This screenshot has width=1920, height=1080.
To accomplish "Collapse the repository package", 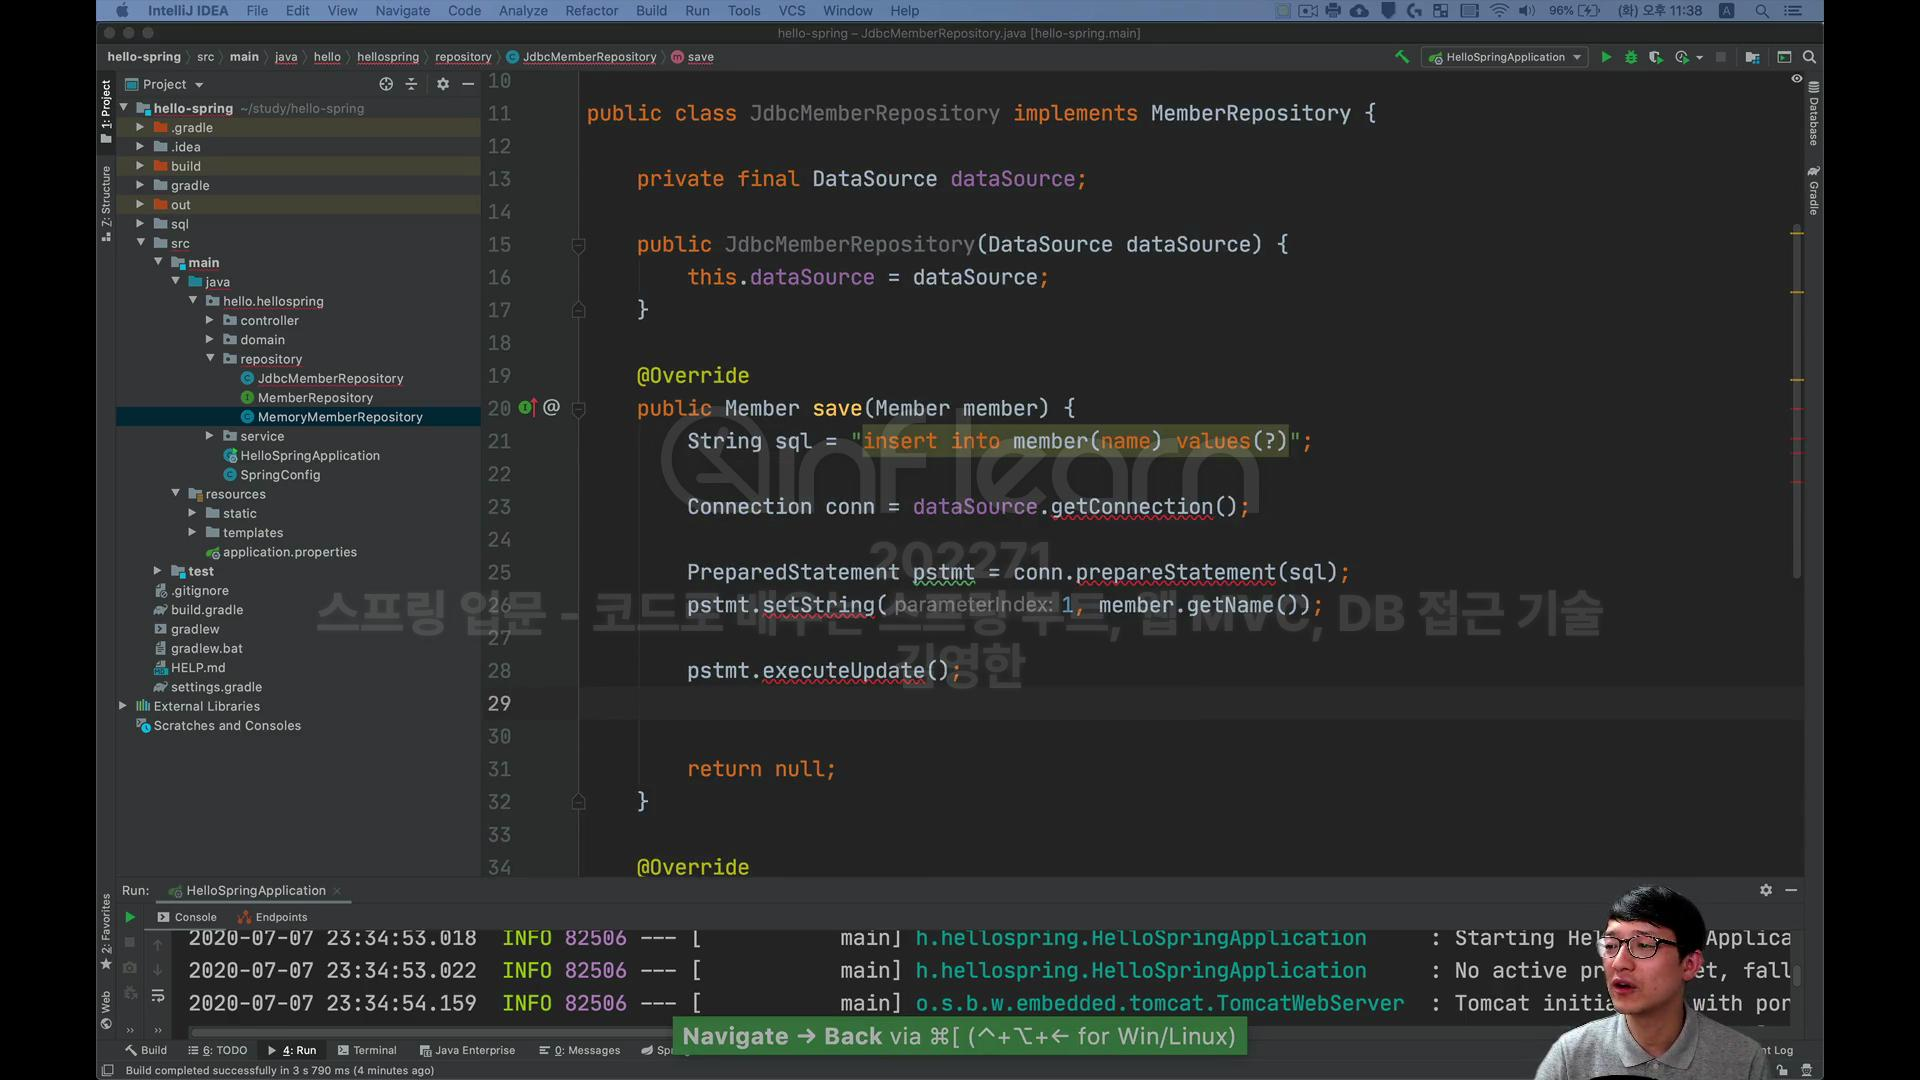I will tap(210, 358).
